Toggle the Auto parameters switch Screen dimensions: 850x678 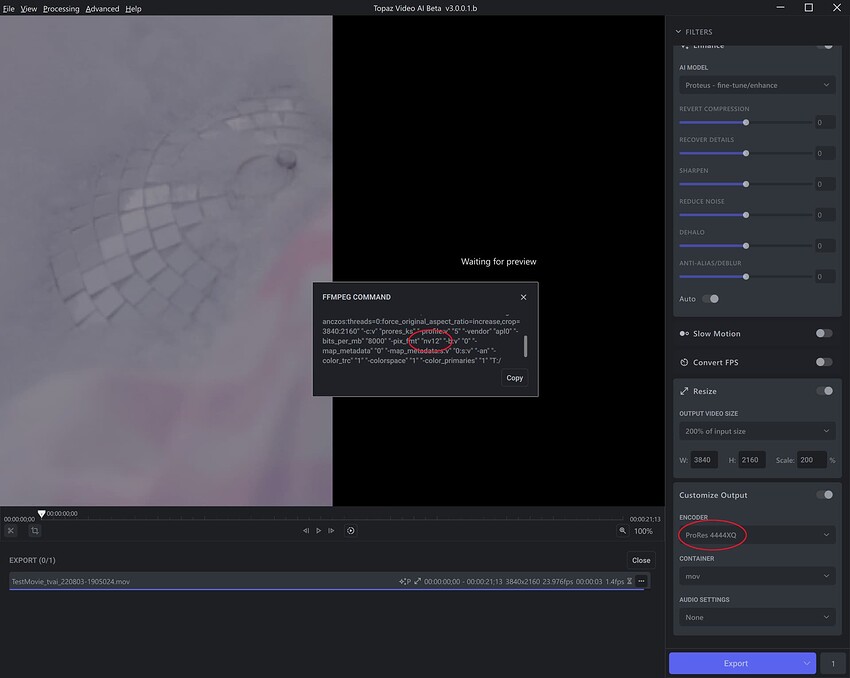point(710,299)
